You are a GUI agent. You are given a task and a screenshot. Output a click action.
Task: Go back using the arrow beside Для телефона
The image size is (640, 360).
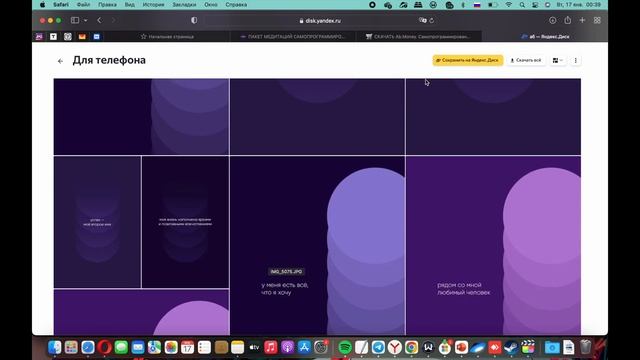(60, 61)
